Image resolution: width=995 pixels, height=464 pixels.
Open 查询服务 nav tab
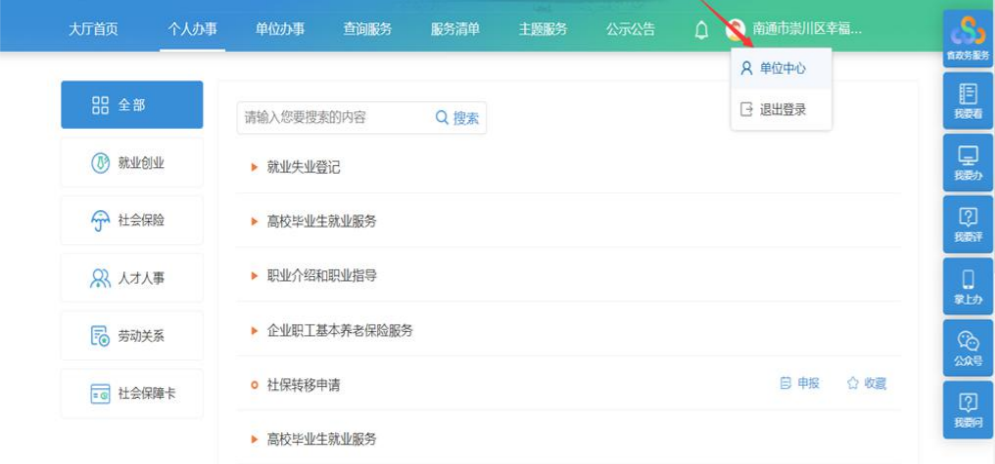click(x=367, y=29)
